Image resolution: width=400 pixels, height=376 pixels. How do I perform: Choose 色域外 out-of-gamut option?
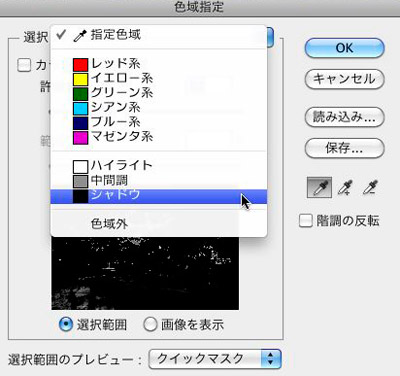click(159, 224)
